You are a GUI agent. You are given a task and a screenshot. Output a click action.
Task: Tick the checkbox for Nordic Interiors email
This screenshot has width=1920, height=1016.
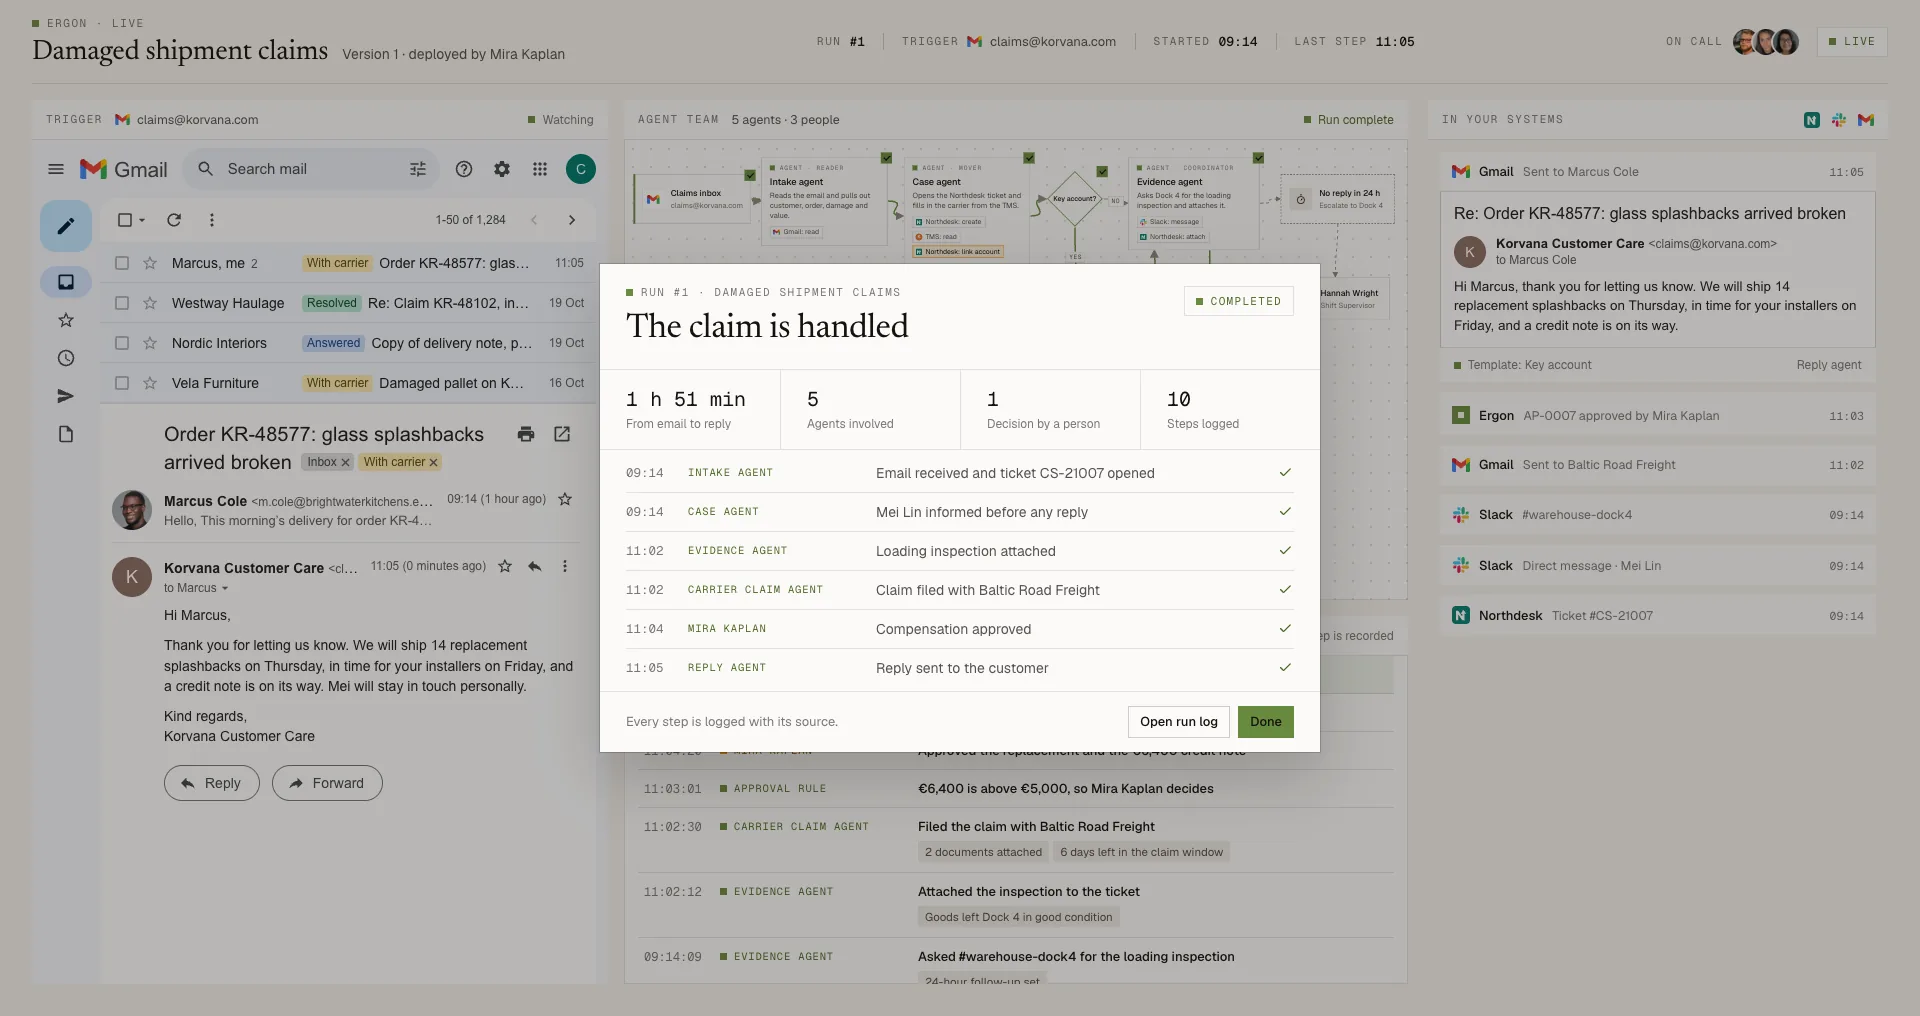(122, 343)
